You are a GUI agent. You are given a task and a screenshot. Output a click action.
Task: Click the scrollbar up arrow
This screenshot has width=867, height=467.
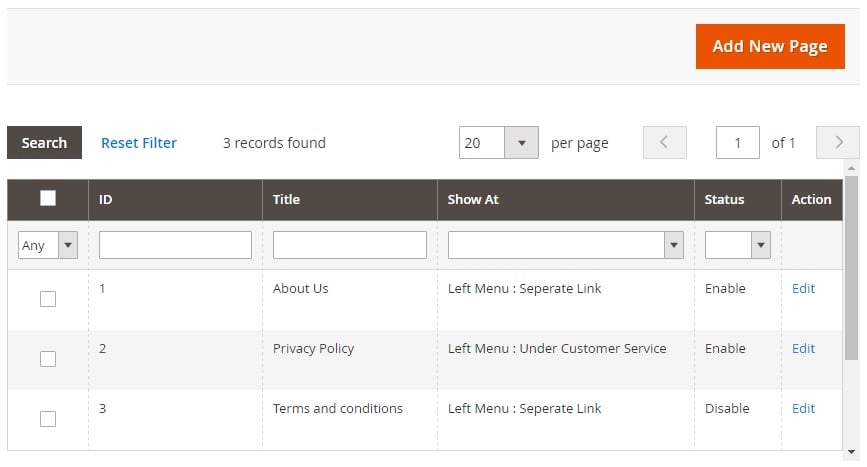851,168
